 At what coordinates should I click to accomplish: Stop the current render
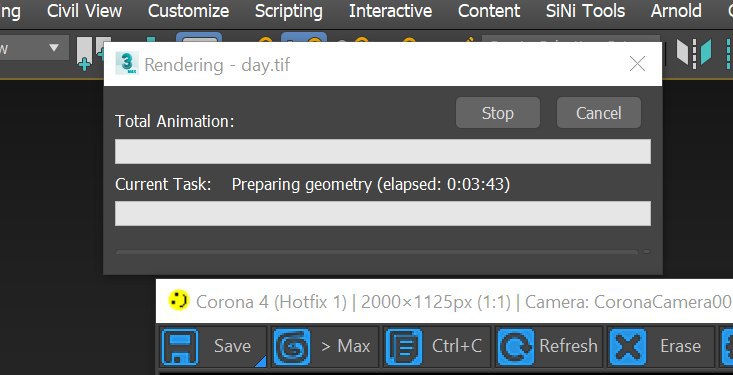point(498,113)
